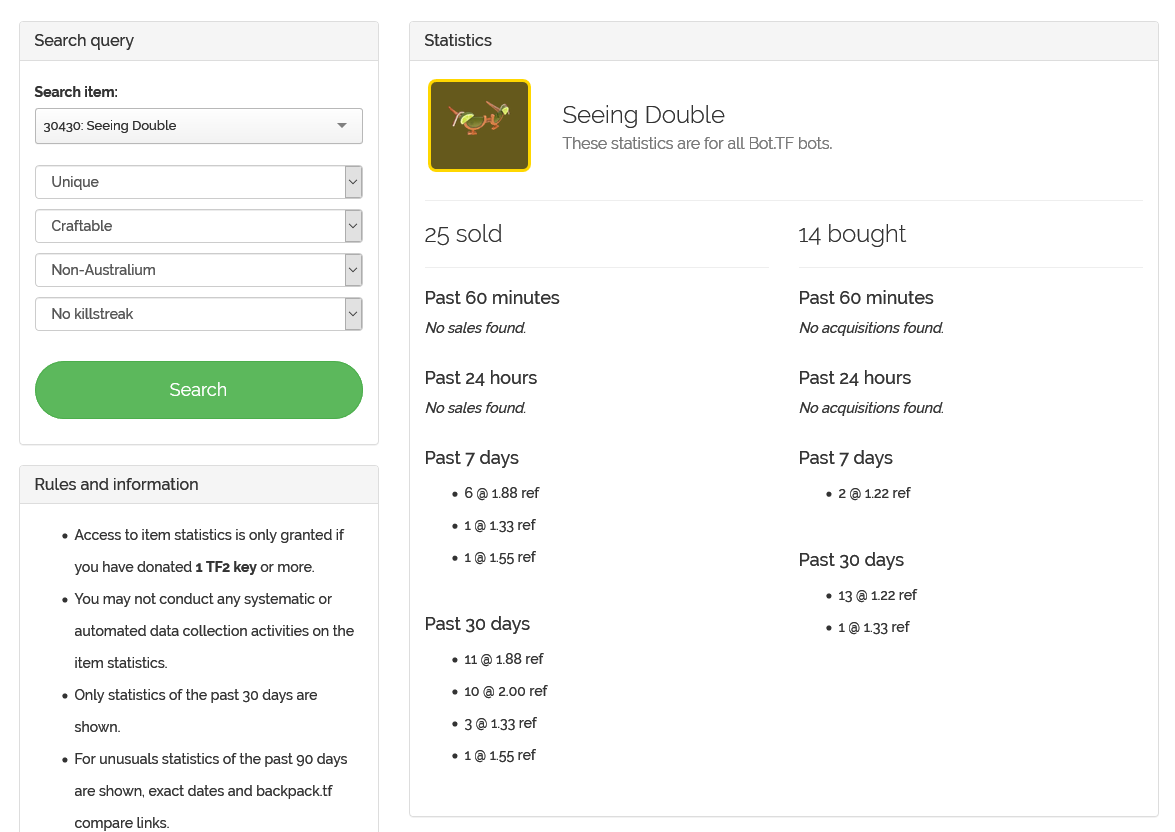Click the Seeing Double title text
This screenshot has width=1175, height=832.
coord(643,115)
